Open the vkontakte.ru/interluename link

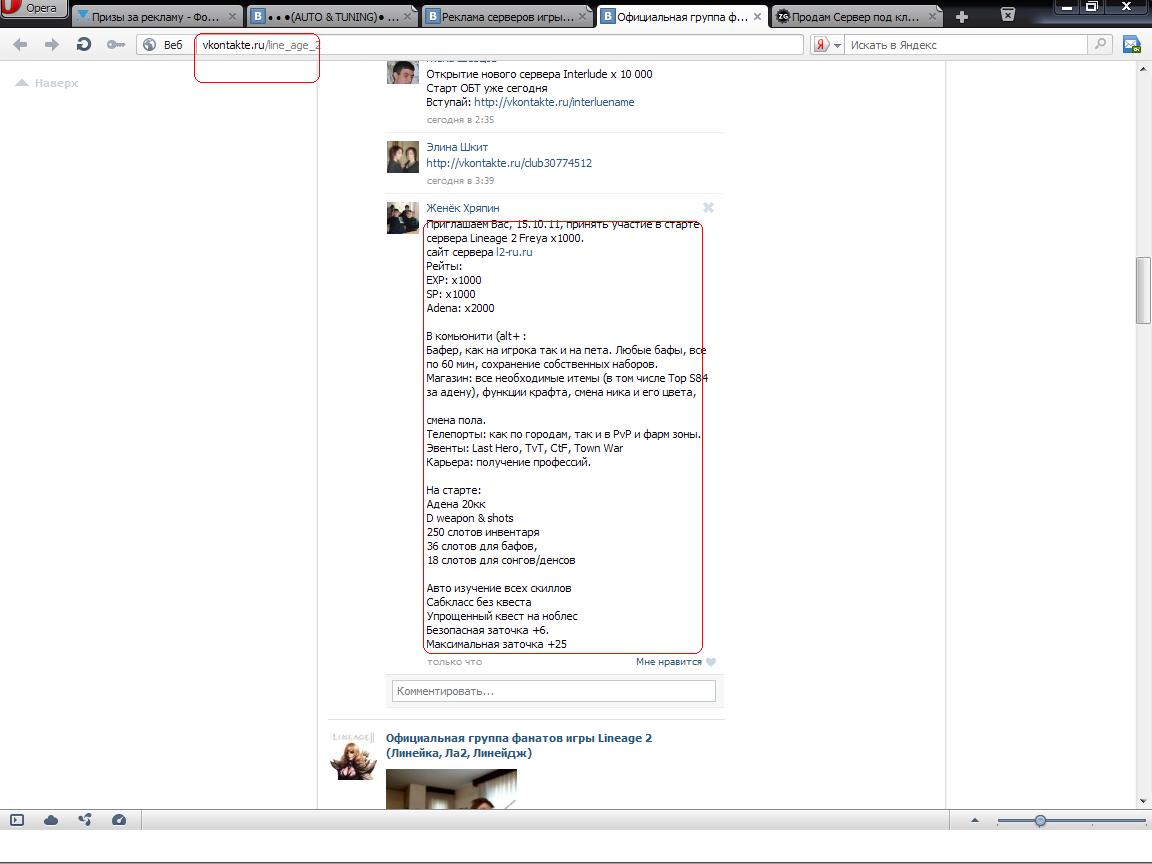coord(554,102)
